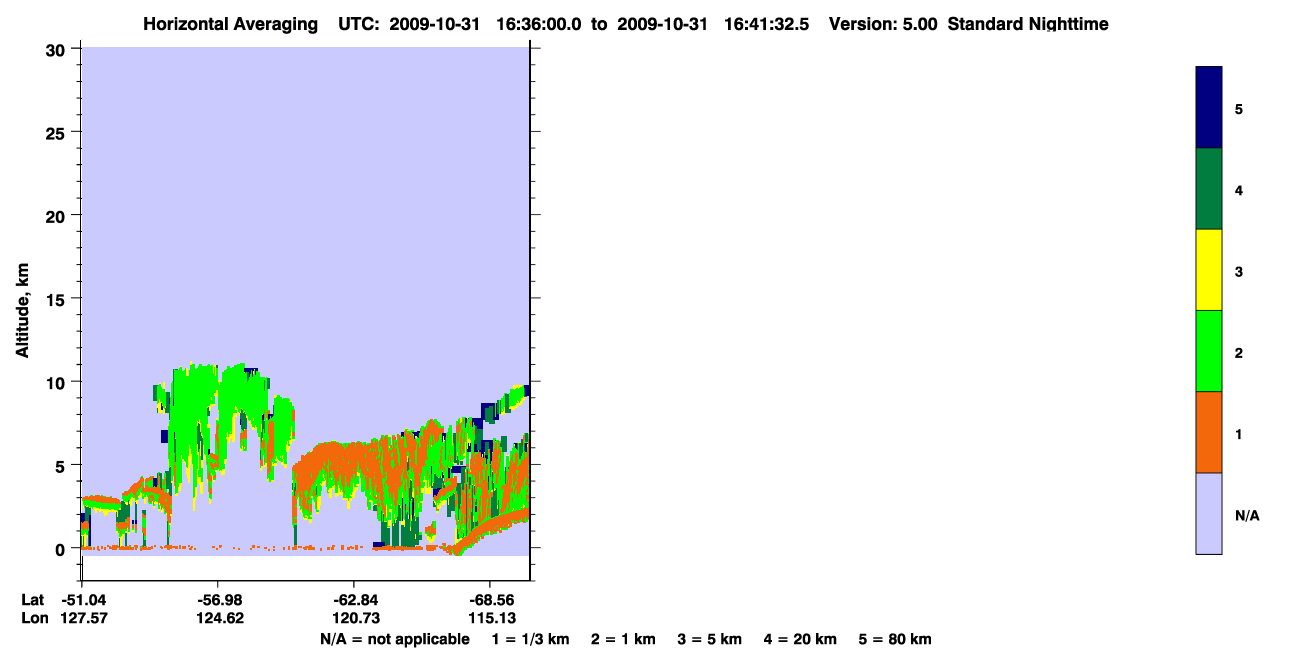Click longitude value 127.57
This screenshot has height=667, width=1300.
83,618
